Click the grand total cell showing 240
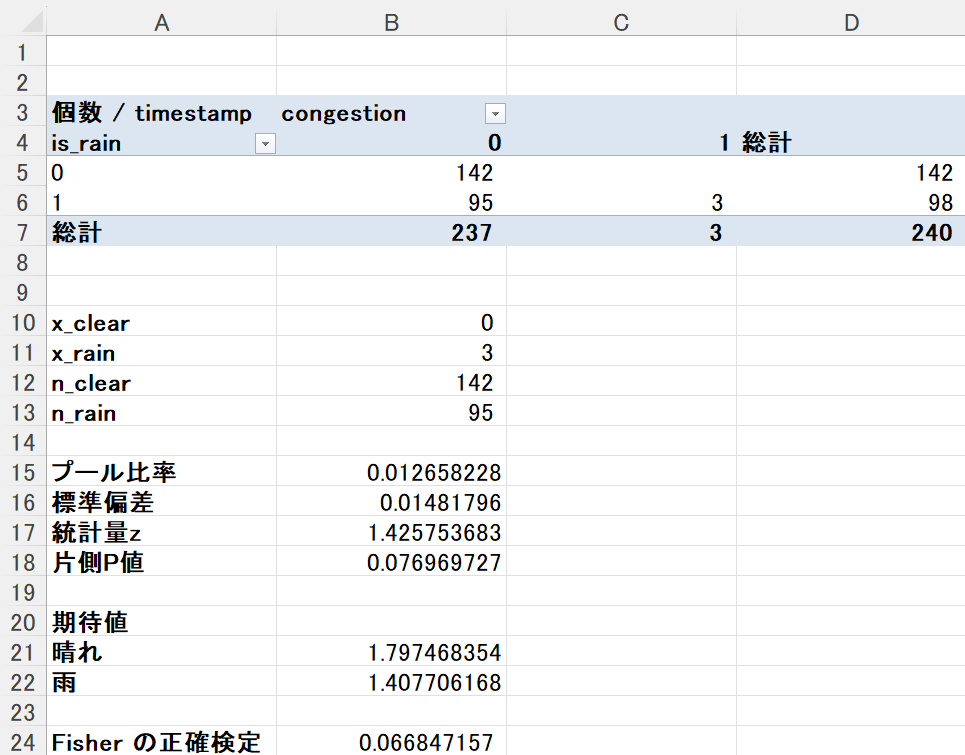The height and width of the screenshot is (755, 965). click(x=851, y=233)
